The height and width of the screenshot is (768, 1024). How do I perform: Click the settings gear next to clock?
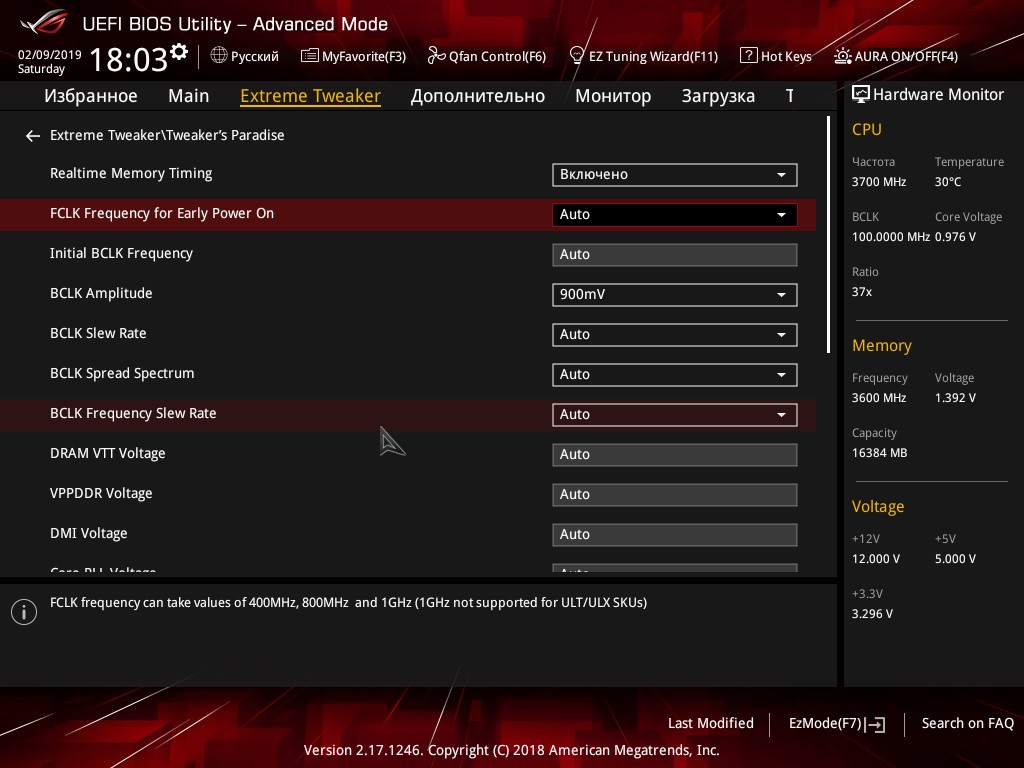click(x=179, y=52)
